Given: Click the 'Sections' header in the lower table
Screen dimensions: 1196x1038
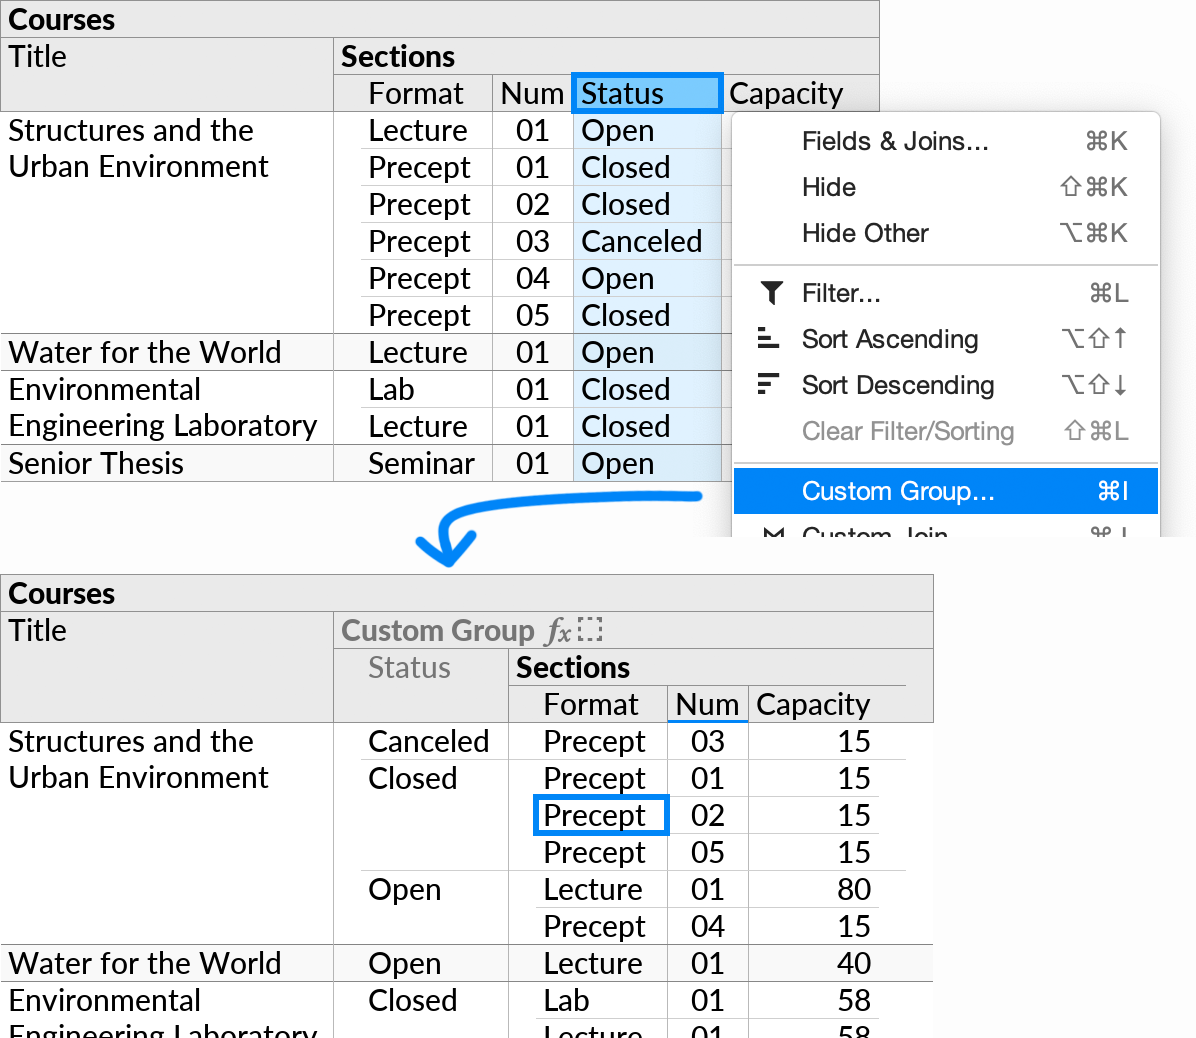Looking at the screenshot, I should [x=572, y=667].
